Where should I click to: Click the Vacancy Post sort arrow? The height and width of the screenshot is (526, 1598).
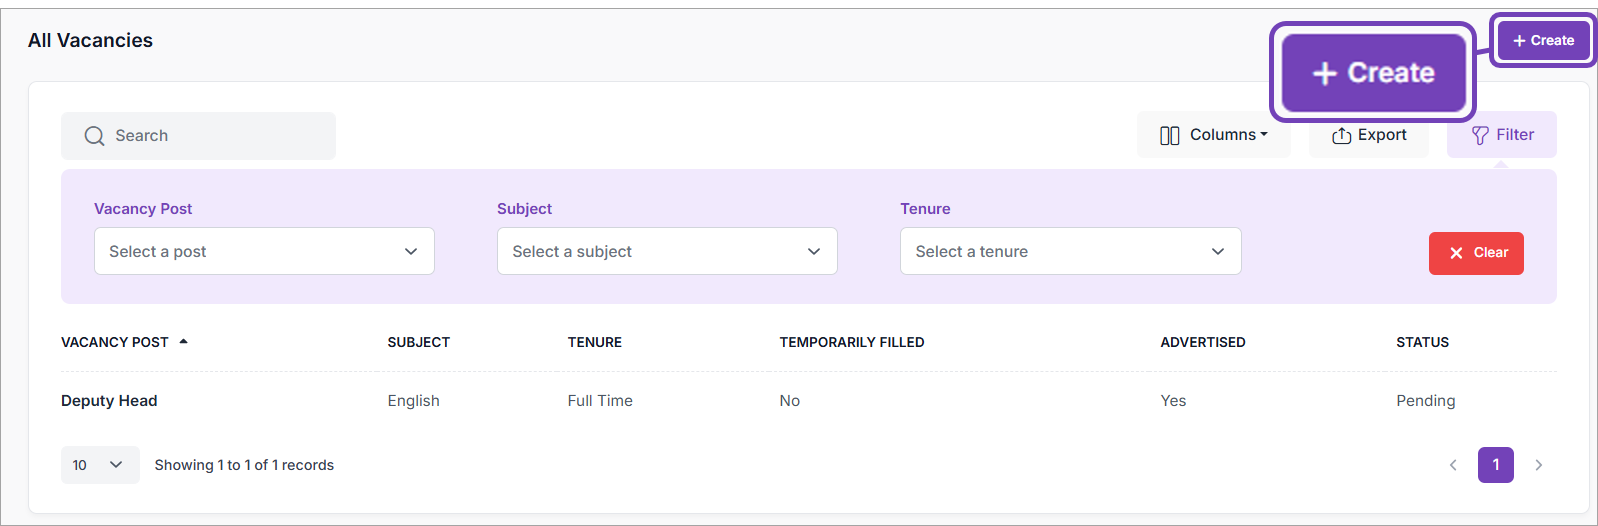[x=184, y=342]
